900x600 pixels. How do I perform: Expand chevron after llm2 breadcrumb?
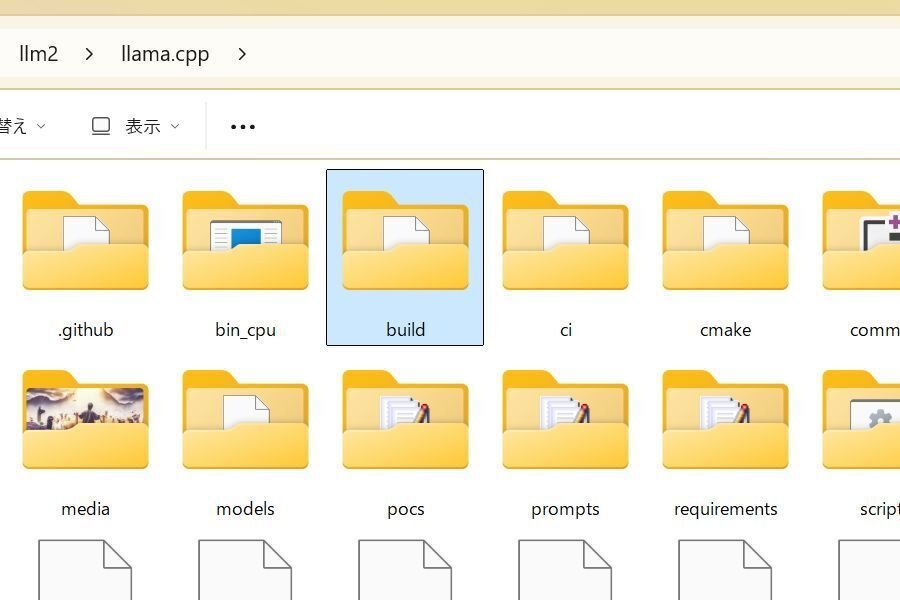click(x=89, y=55)
